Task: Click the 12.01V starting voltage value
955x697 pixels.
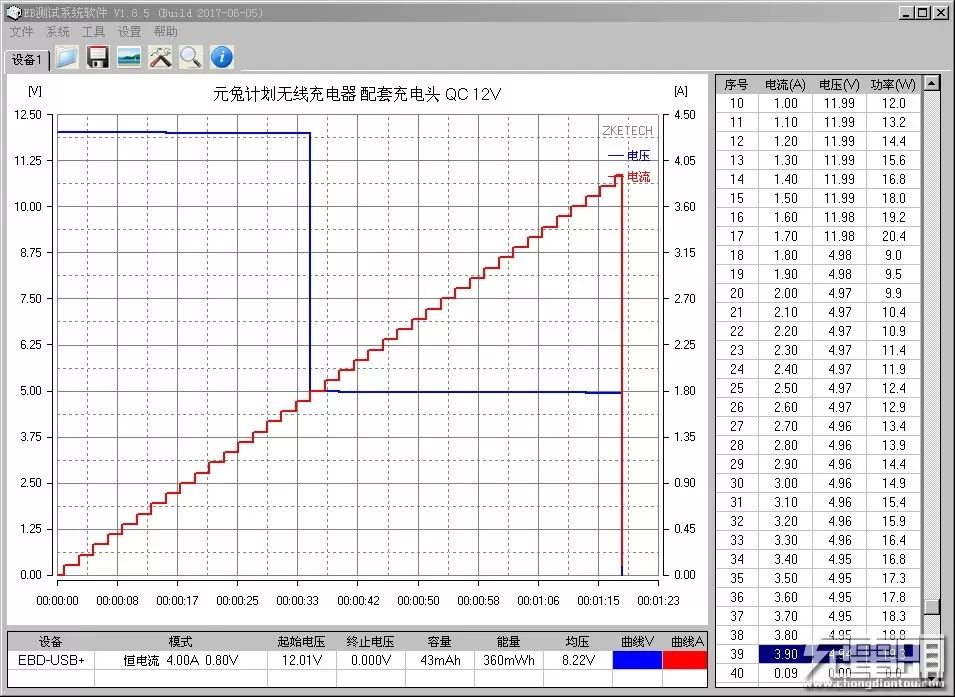Action: point(301,660)
